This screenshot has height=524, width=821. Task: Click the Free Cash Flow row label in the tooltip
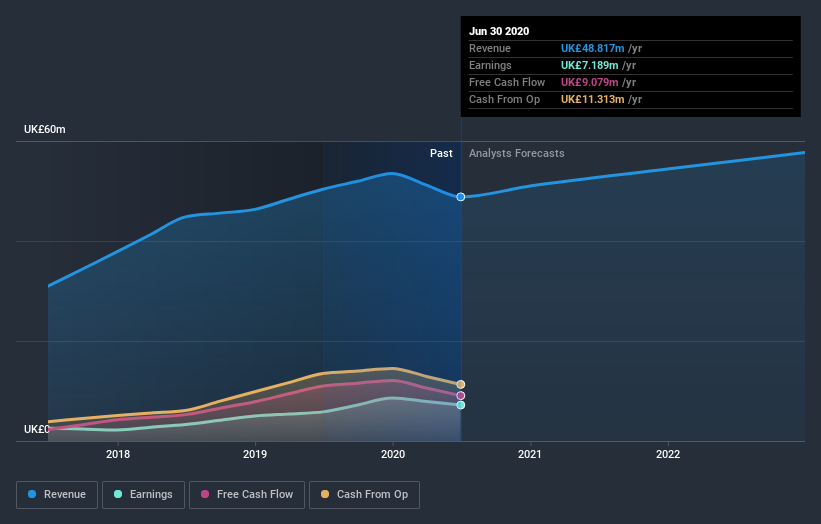point(507,82)
